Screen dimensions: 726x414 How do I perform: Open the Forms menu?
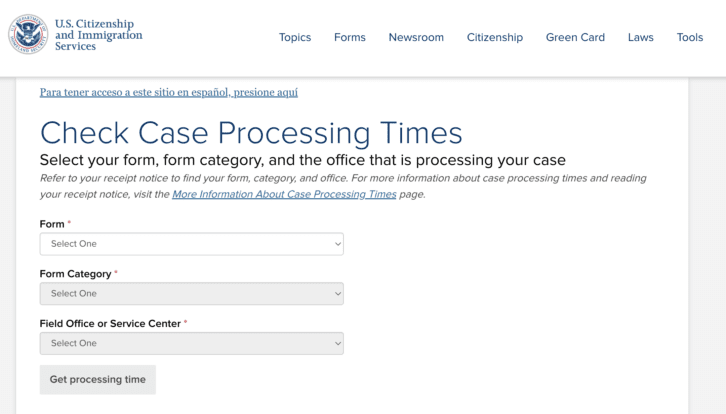pos(350,37)
